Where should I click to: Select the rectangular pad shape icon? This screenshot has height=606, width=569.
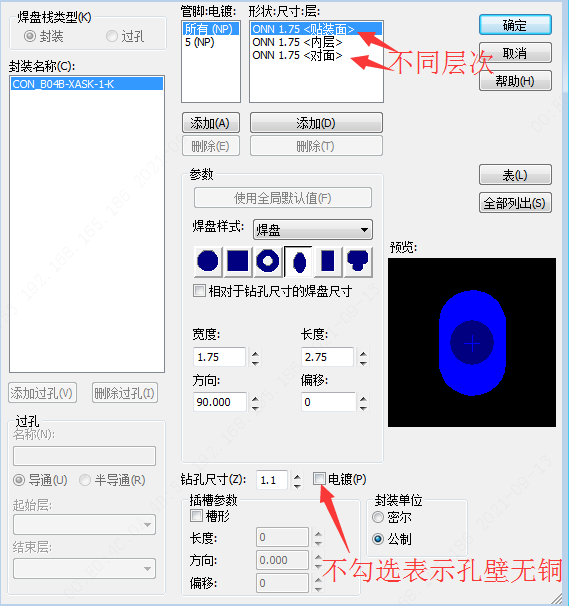pos(328,261)
